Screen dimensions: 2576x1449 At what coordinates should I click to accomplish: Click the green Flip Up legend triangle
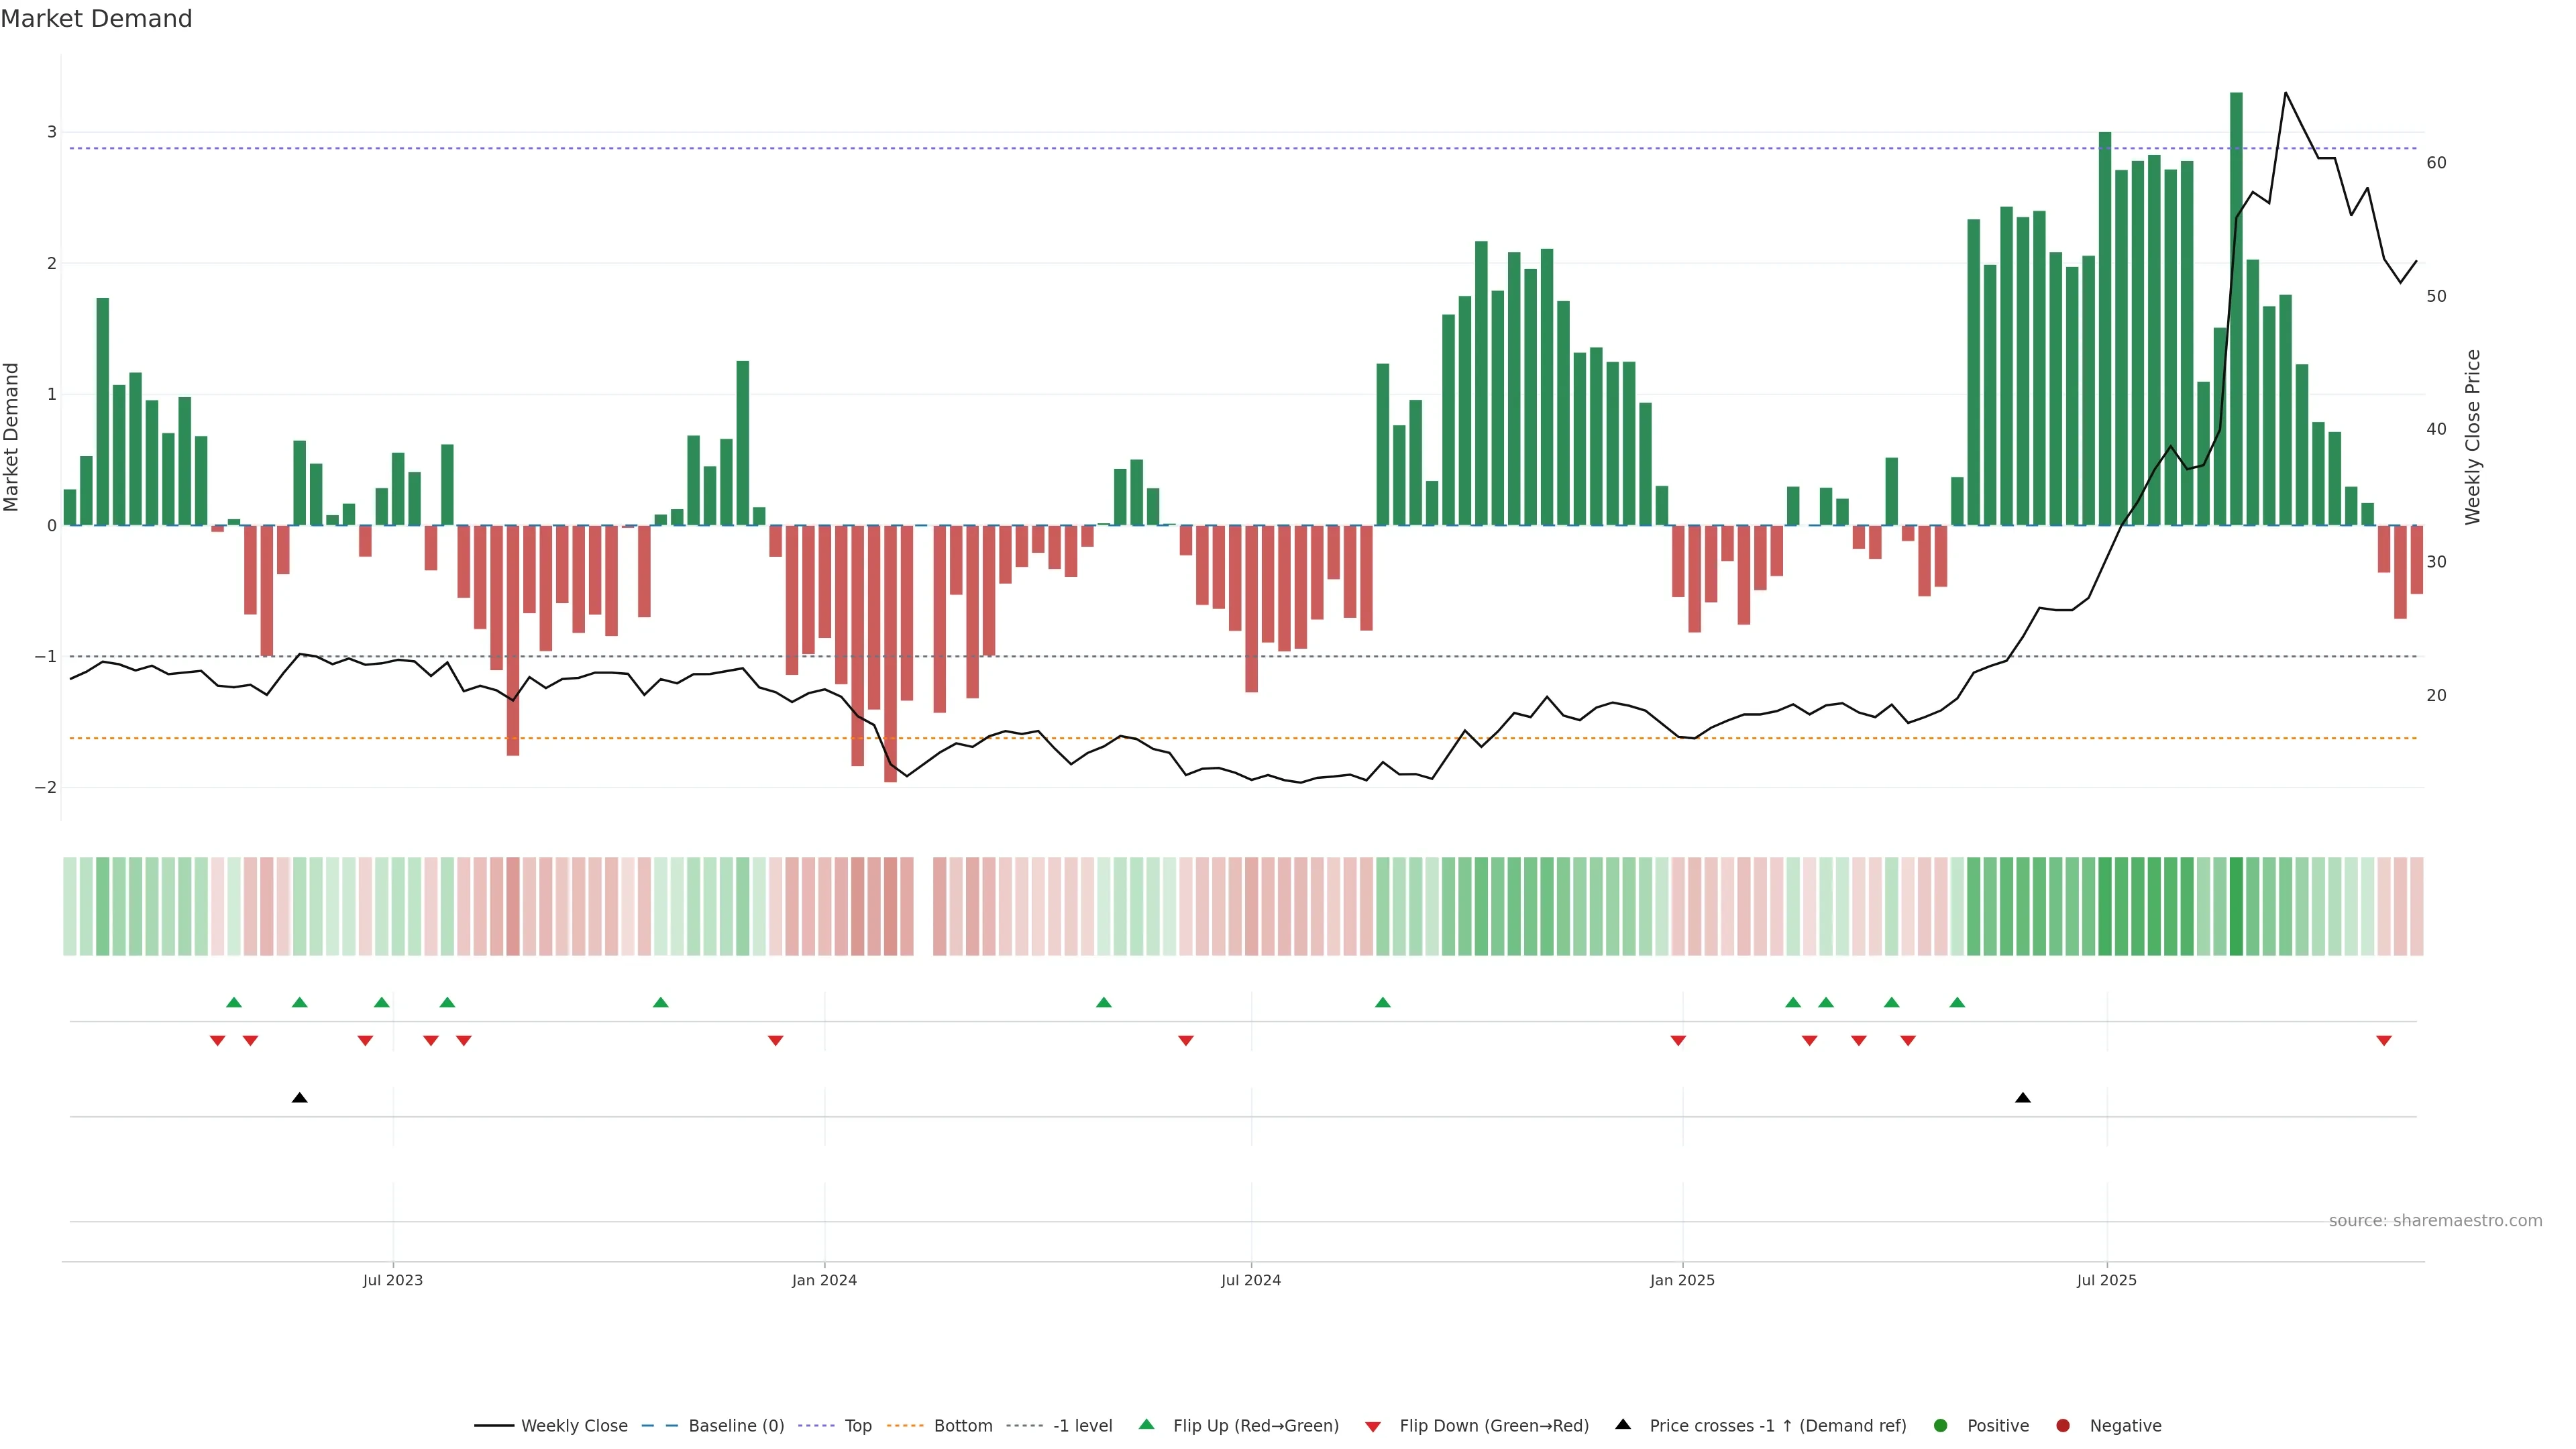[1147, 1425]
